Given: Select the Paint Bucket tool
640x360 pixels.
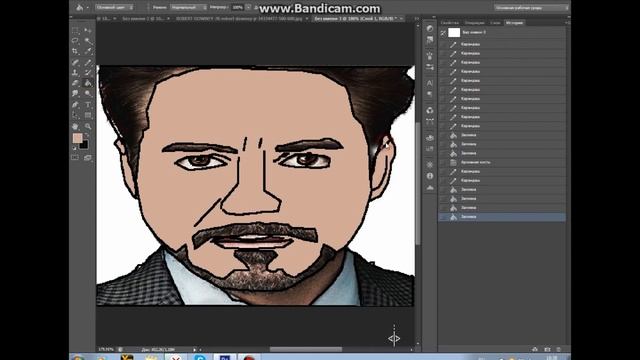Looking at the screenshot, I should [x=88, y=83].
